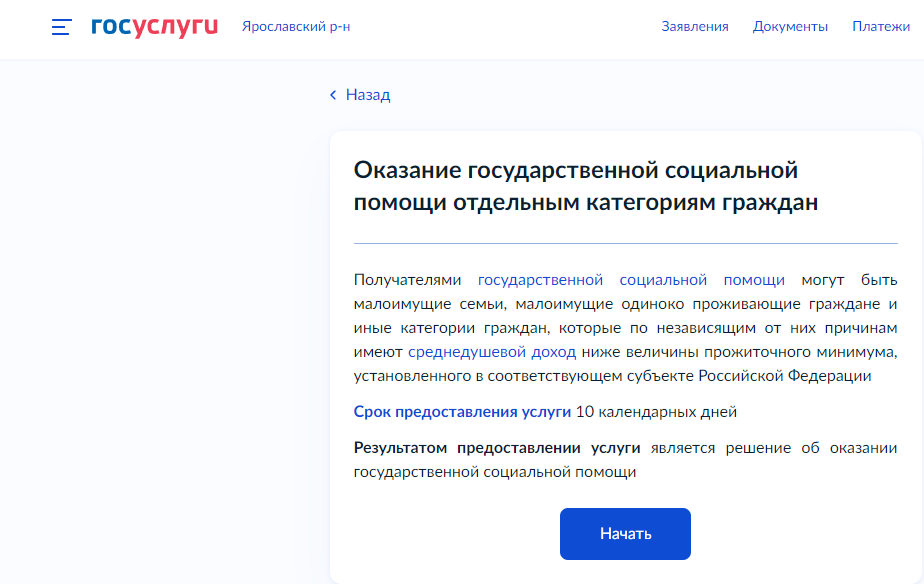Open the Платежи section

click(x=881, y=27)
